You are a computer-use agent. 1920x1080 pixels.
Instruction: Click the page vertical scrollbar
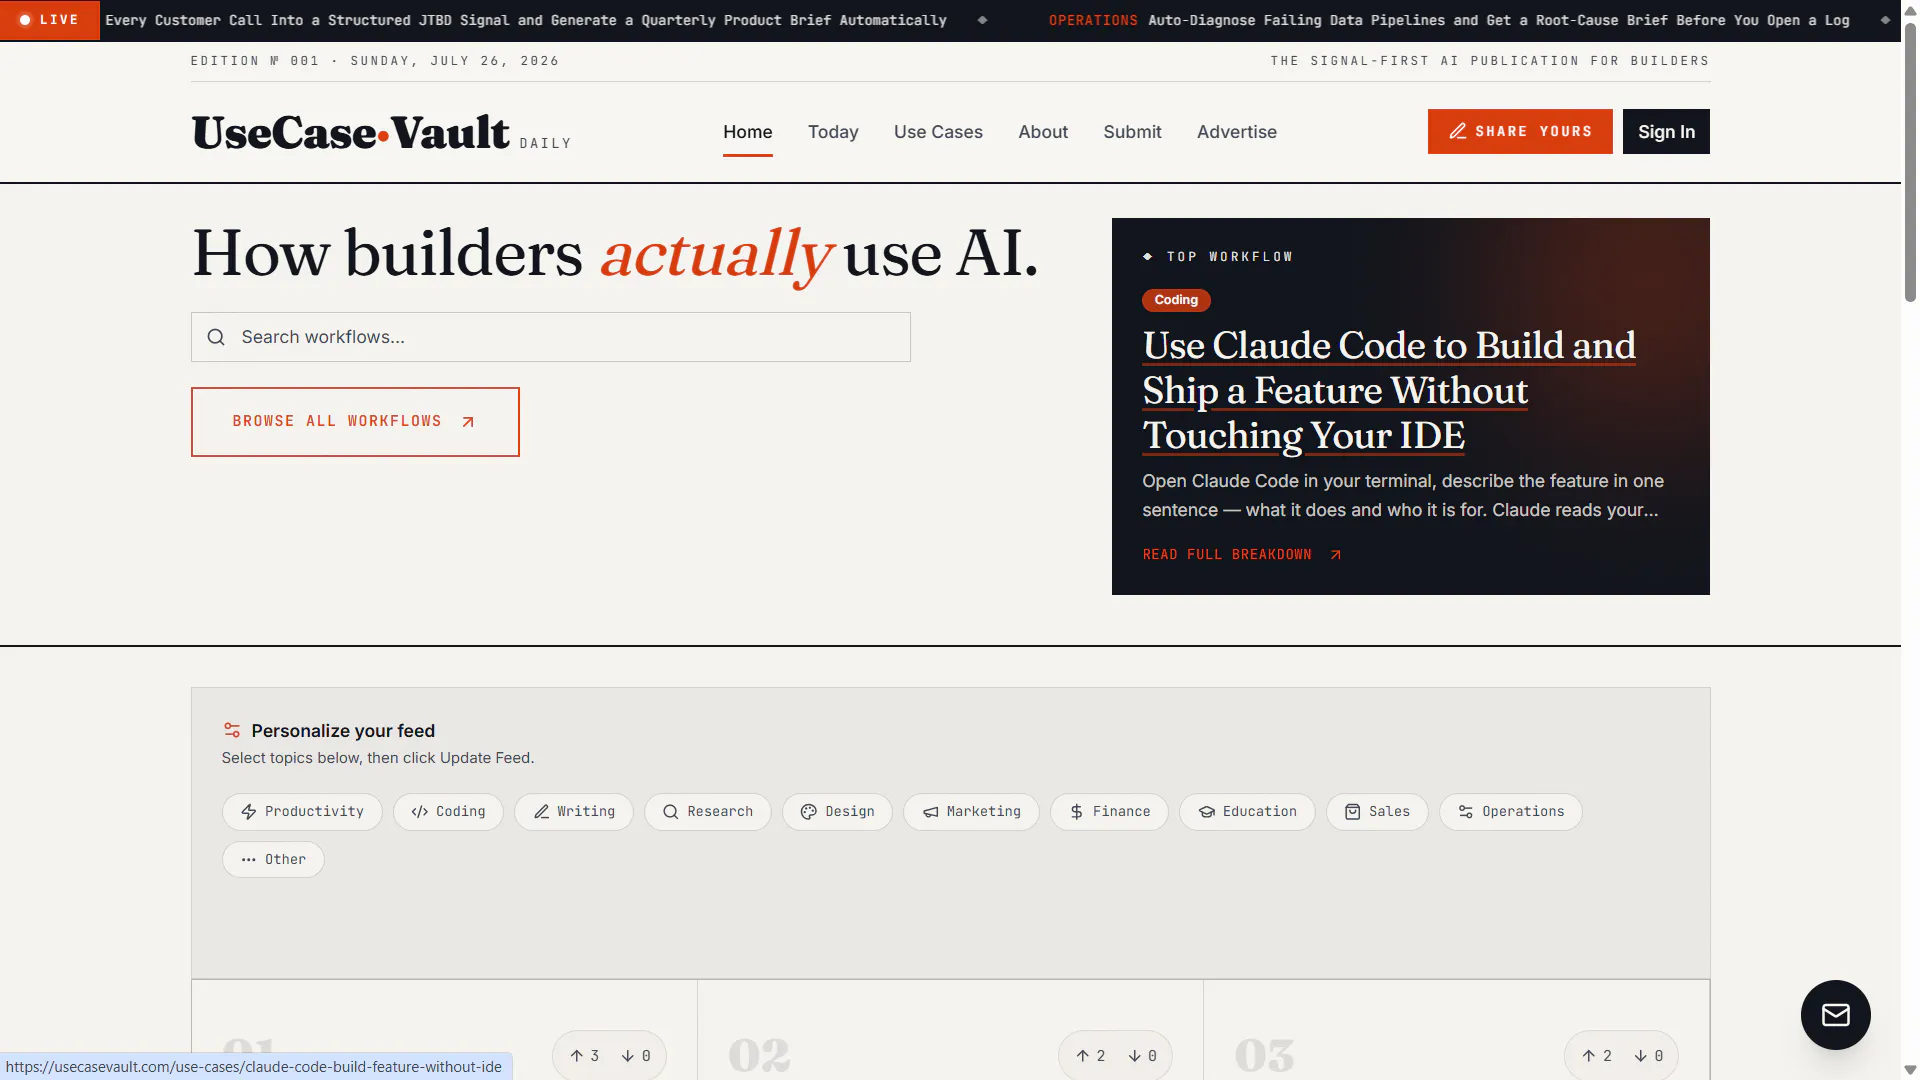click(1910, 160)
